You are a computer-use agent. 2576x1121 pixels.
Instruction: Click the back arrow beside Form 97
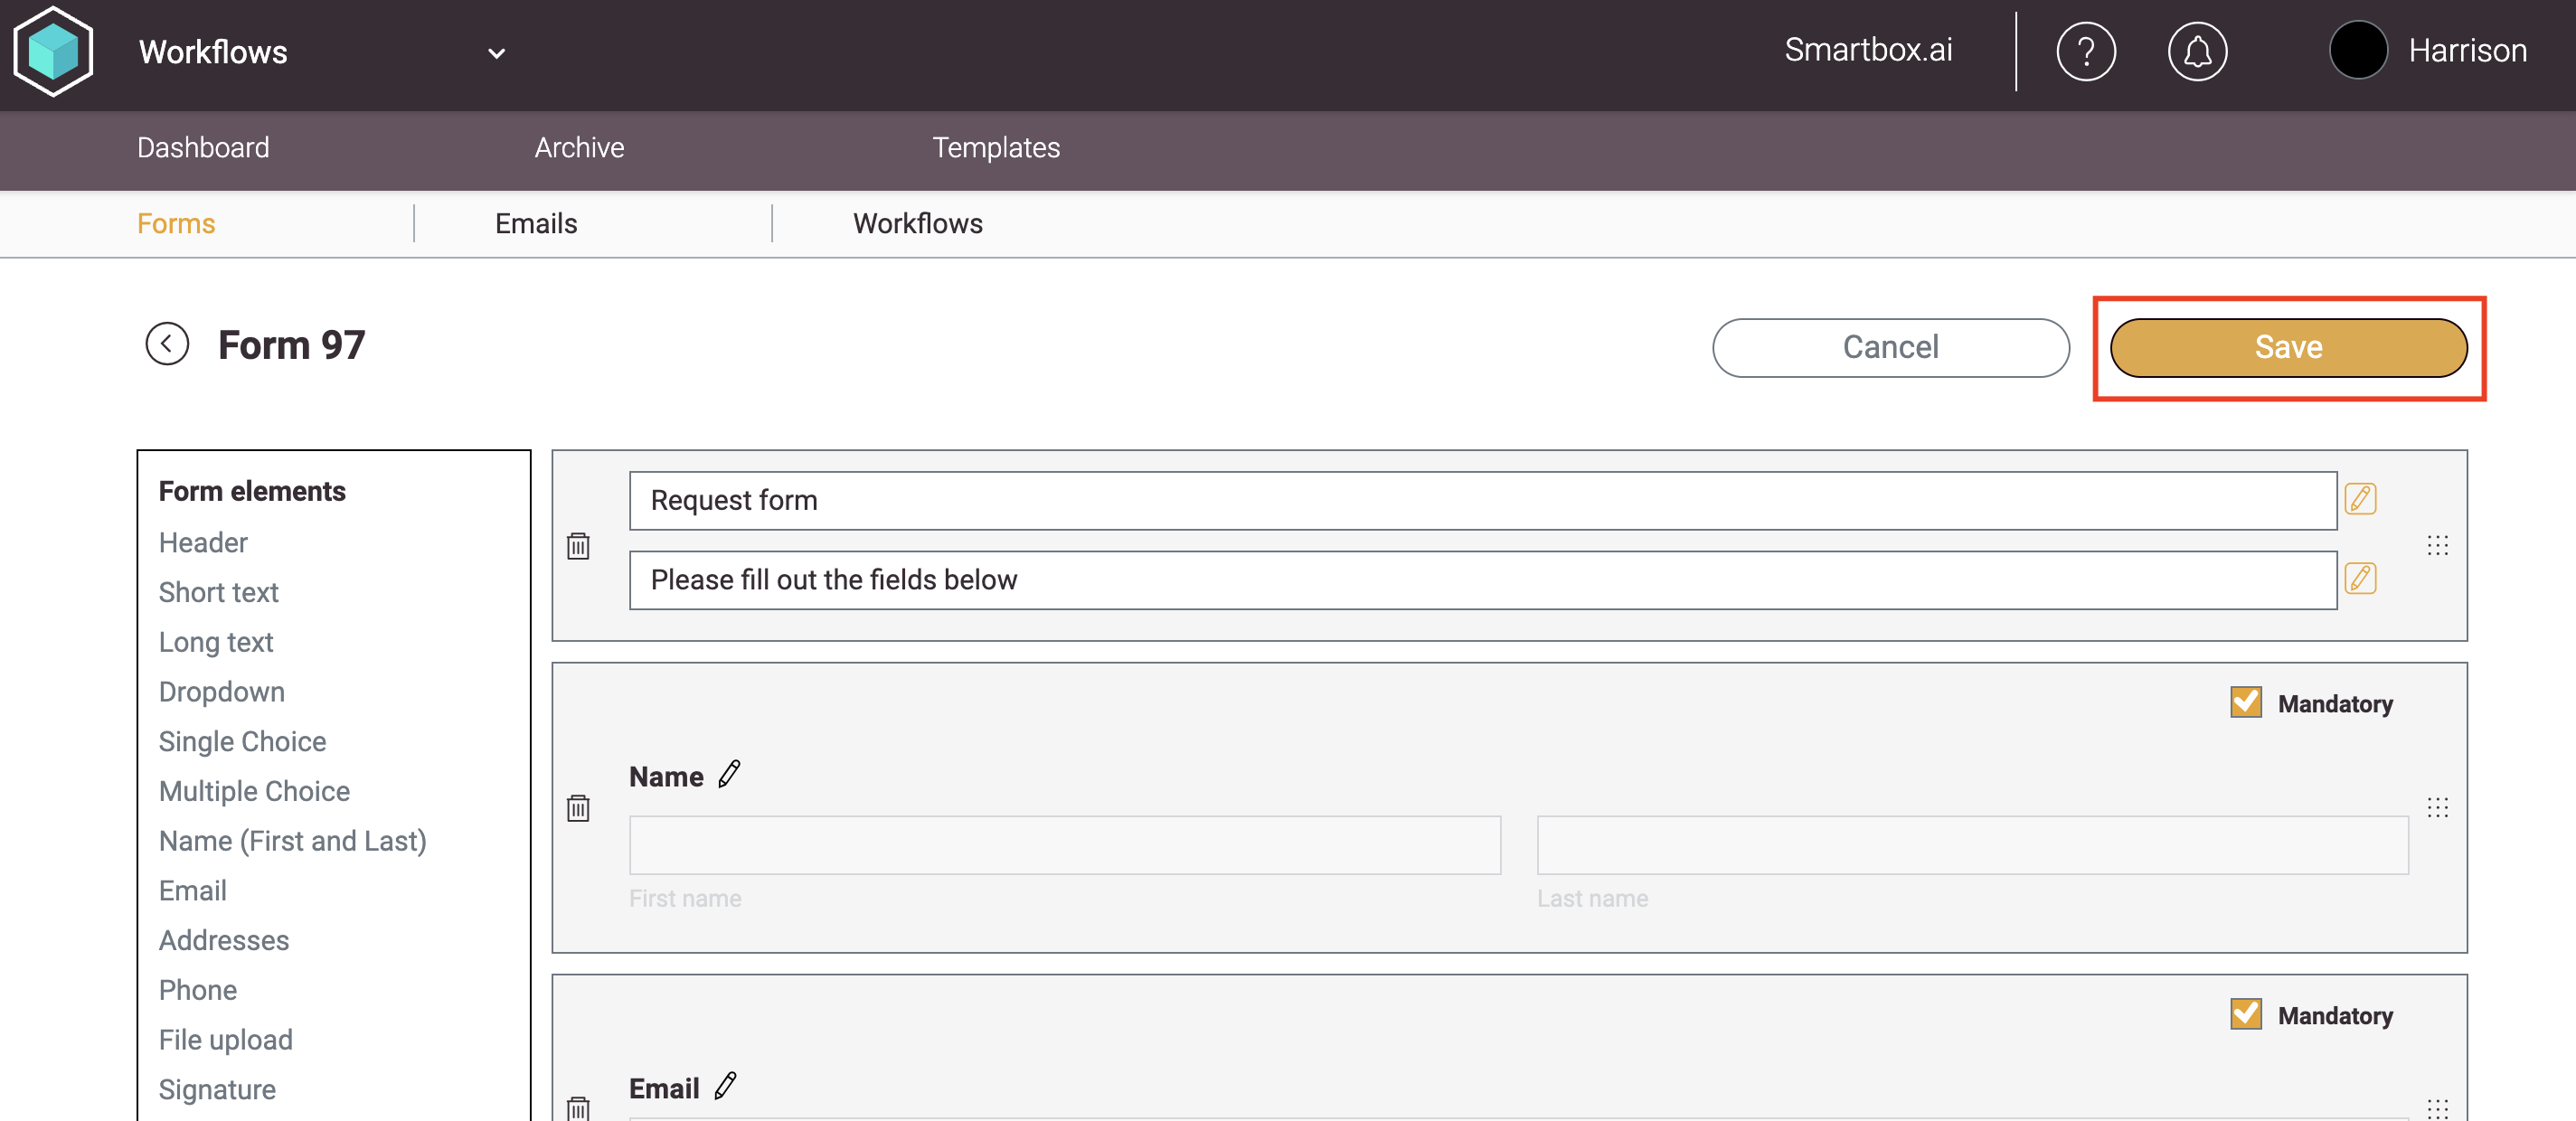point(167,344)
